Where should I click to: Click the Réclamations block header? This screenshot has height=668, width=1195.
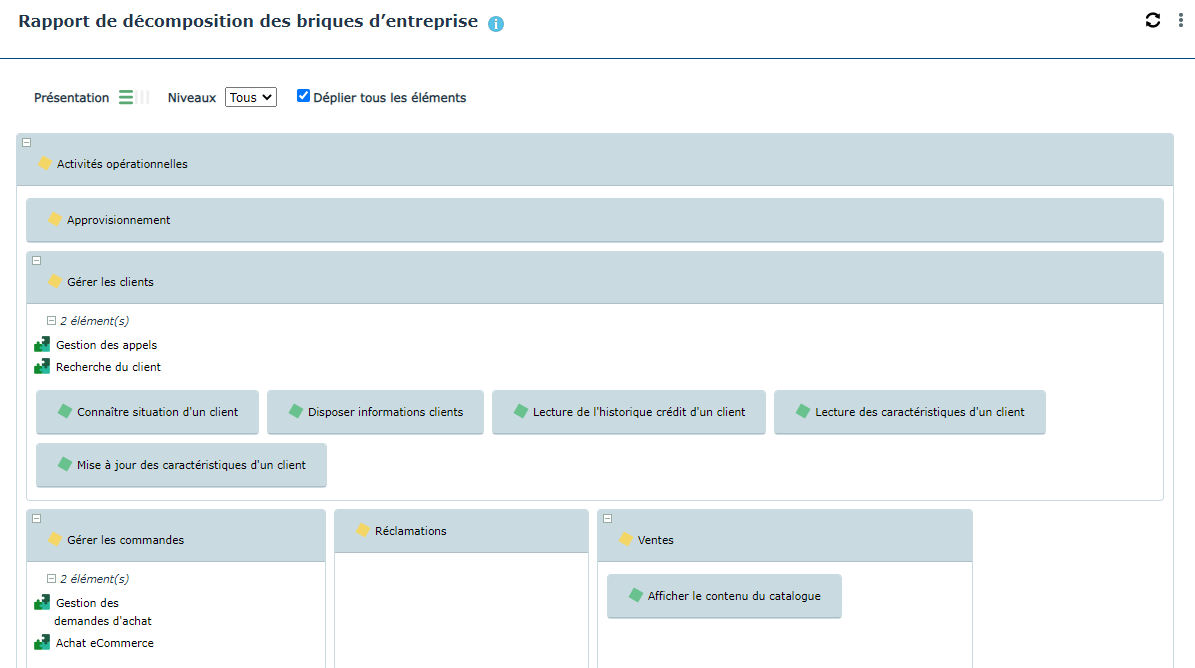click(461, 531)
